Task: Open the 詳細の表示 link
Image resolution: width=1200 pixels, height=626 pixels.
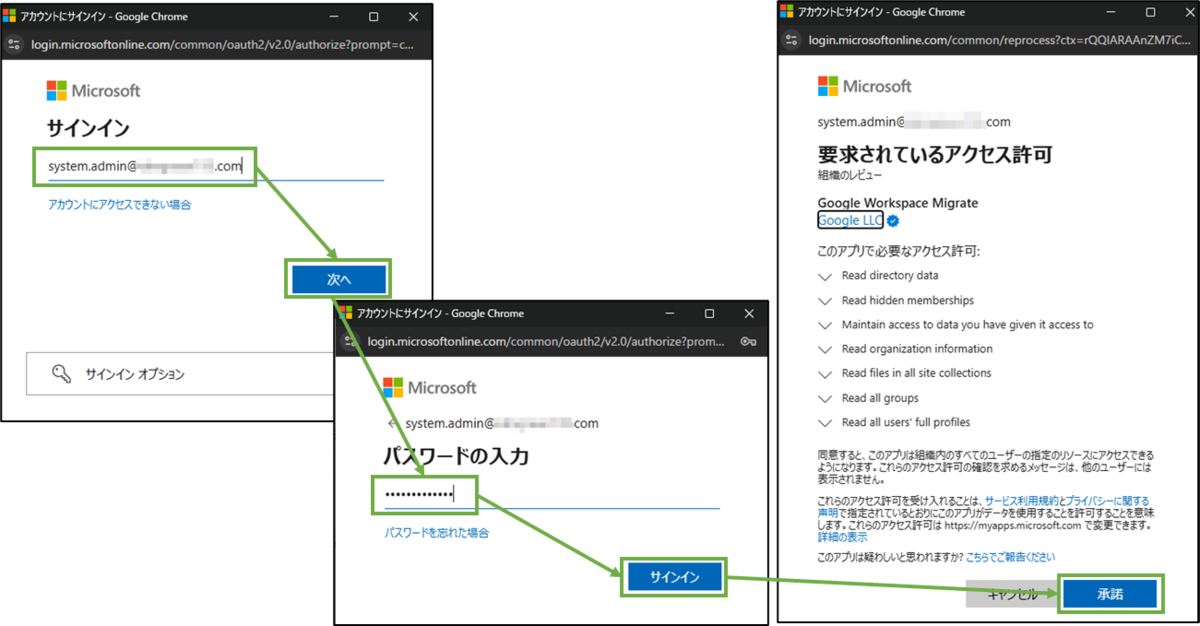Action: pos(843,536)
